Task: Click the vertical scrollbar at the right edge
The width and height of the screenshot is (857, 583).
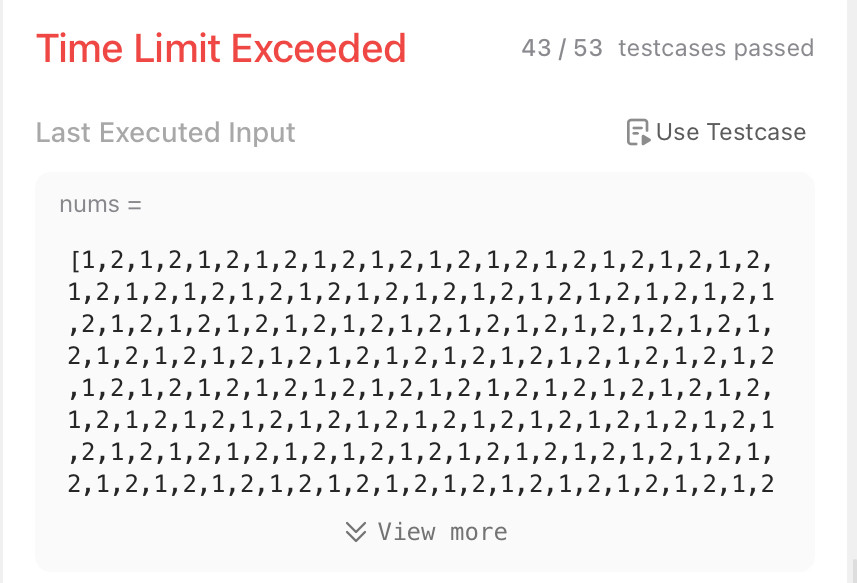Action: click(x=854, y=570)
